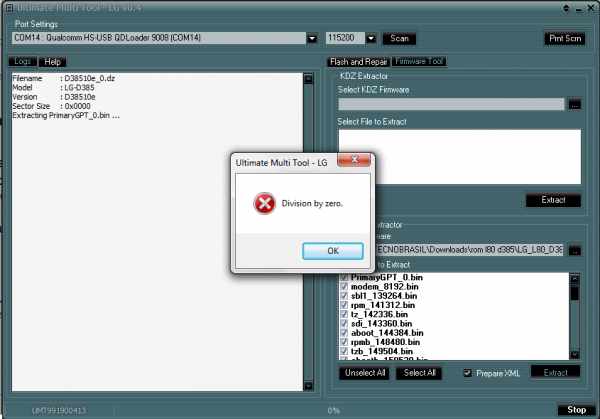Switch to the Help tab

click(x=52, y=62)
